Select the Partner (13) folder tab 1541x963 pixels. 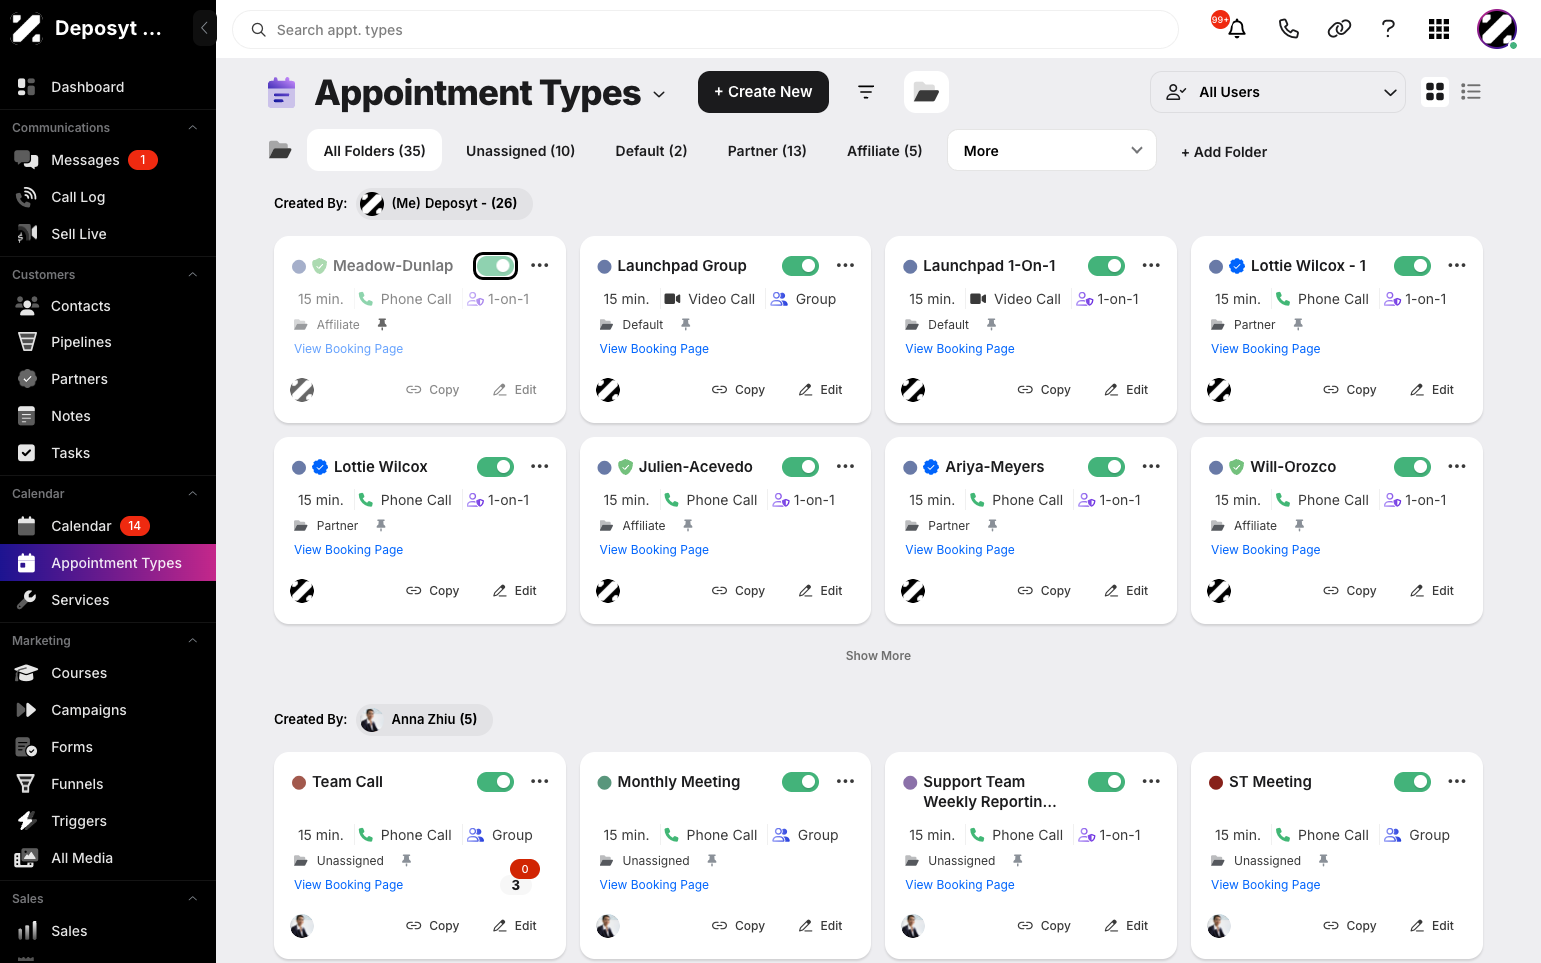coord(767,151)
